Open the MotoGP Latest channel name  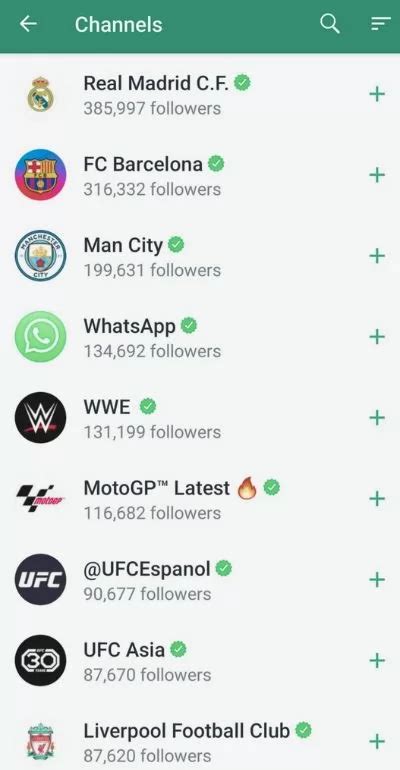pos(157,488)
